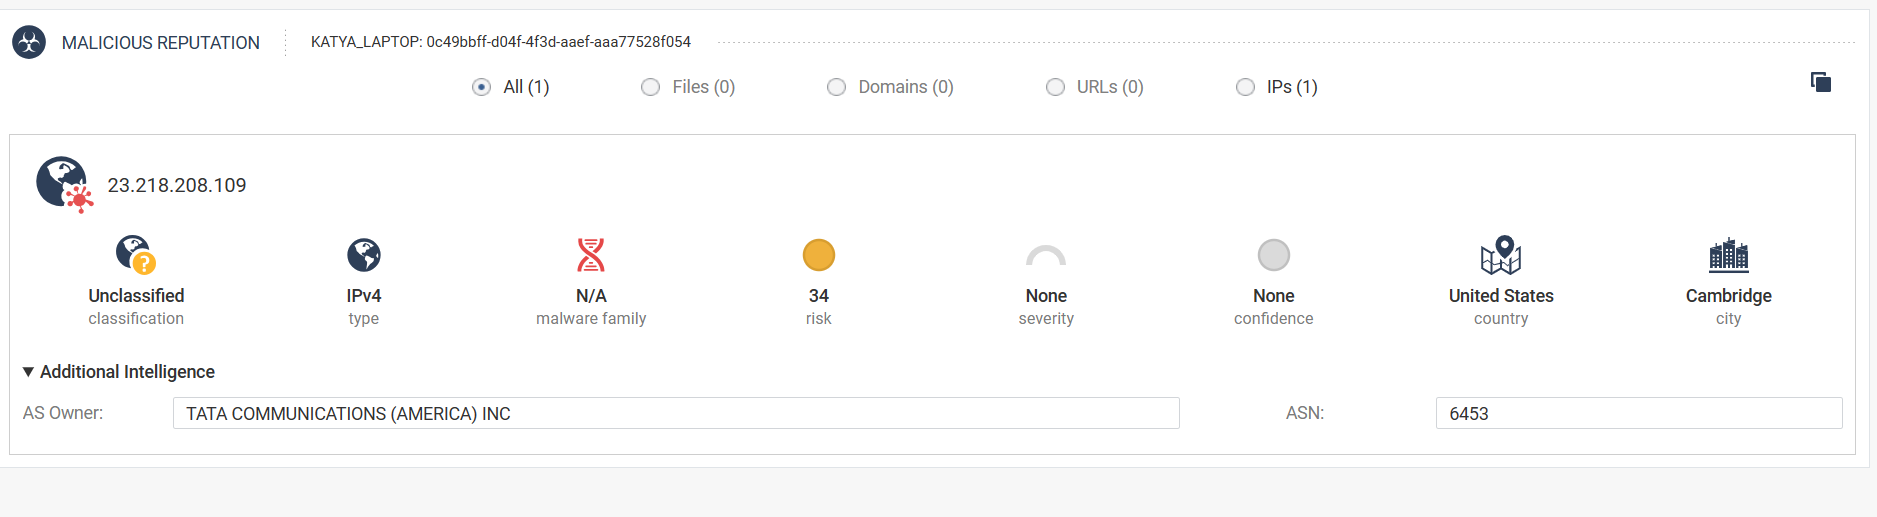Click the copy icon at top right
This screenshot has height=517, width=1877.
point(1820,82)
